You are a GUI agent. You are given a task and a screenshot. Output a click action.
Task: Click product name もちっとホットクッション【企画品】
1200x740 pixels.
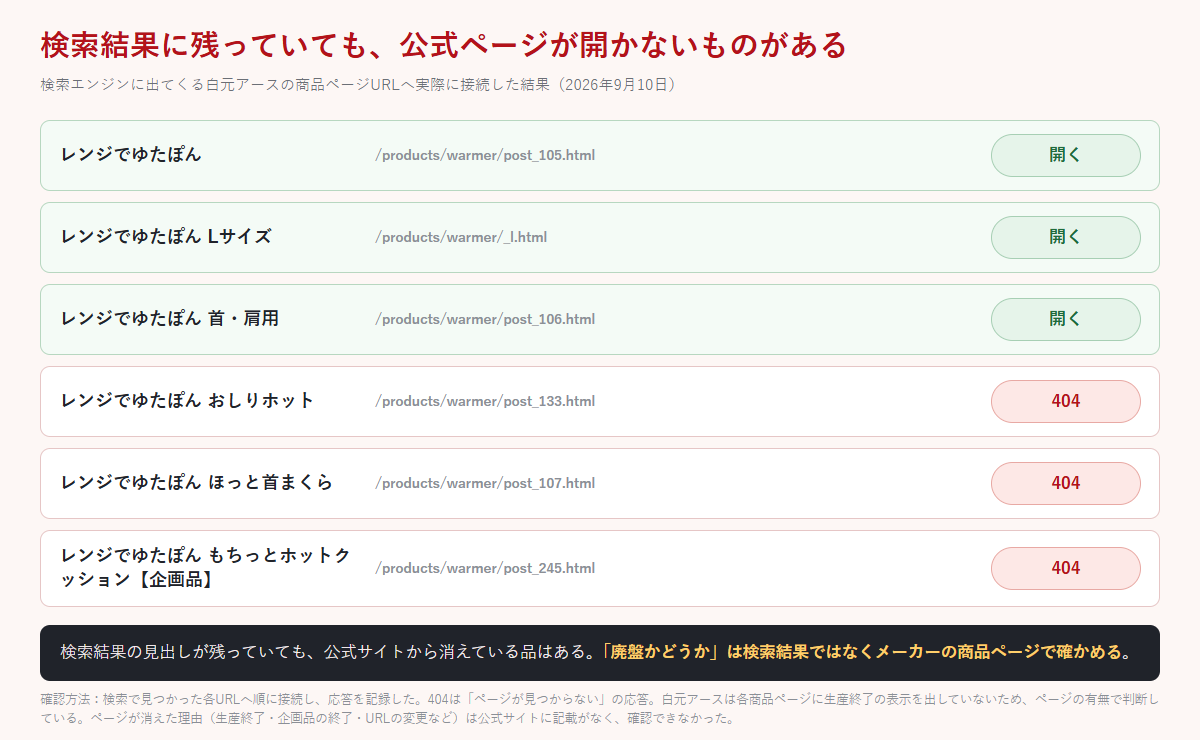[x=206, y=568]
